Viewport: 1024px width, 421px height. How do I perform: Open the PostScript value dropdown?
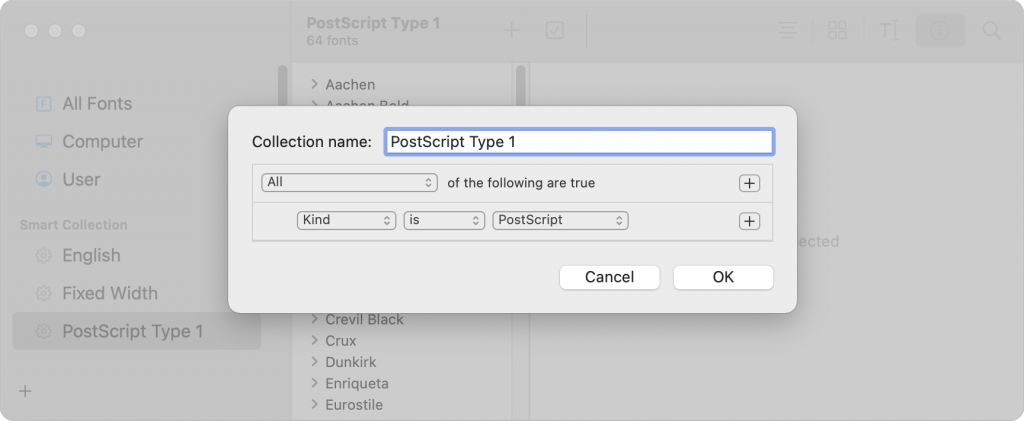pyautogui.click(x=560, y=220)
